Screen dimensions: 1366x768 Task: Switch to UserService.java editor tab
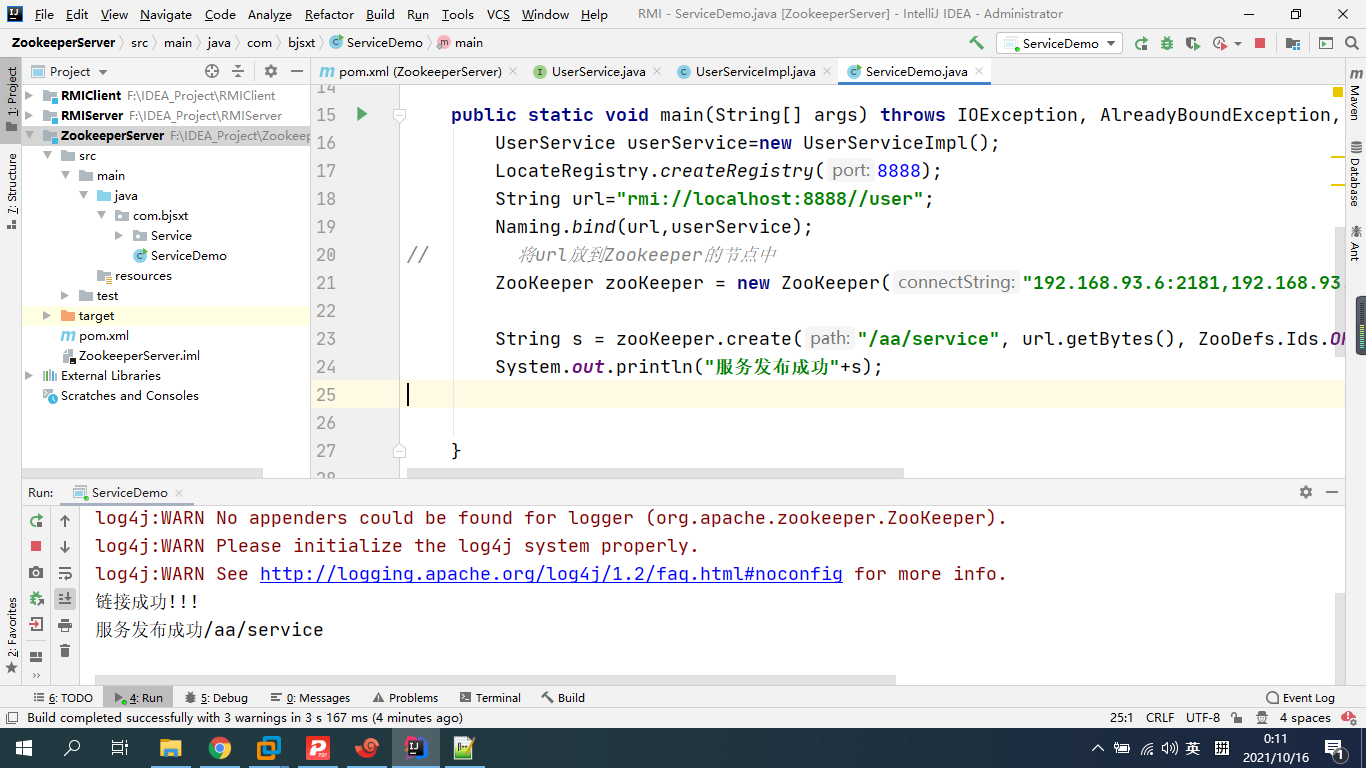[x=598, y=71]
